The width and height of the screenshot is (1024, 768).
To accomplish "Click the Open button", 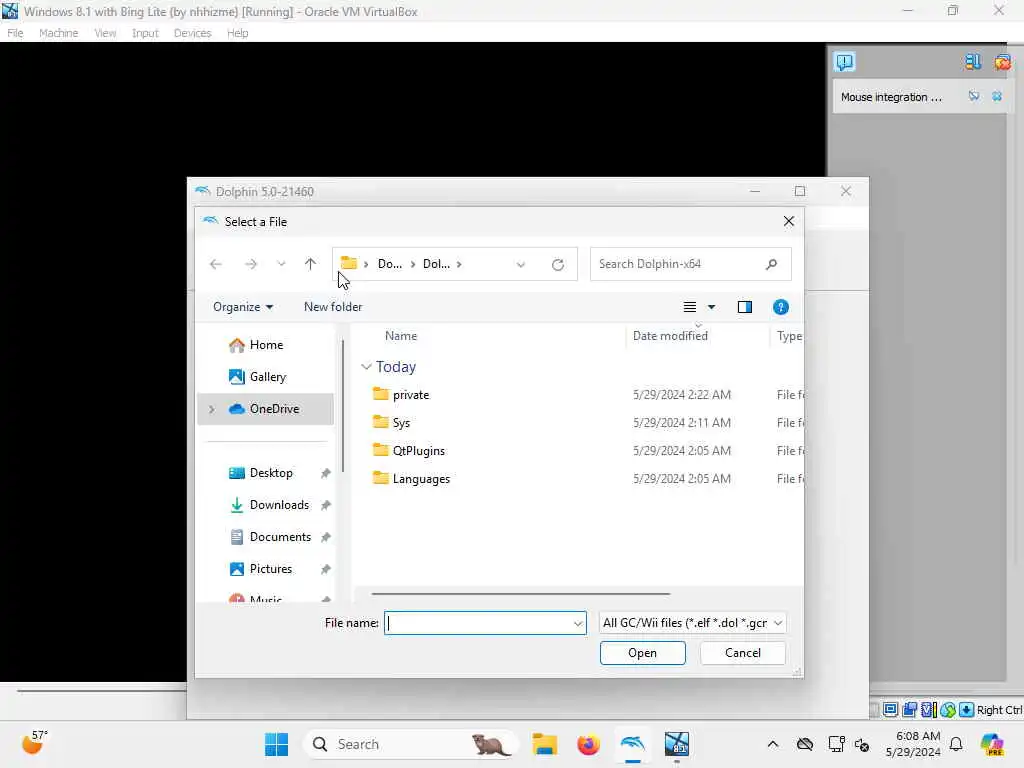I will [x=643, y=653].
